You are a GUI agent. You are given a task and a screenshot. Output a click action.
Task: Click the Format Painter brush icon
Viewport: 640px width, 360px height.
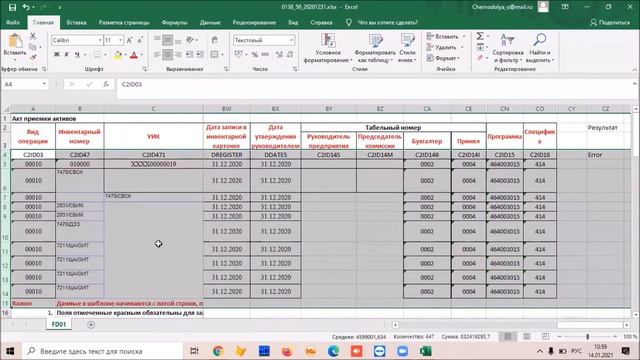point(33,58)
